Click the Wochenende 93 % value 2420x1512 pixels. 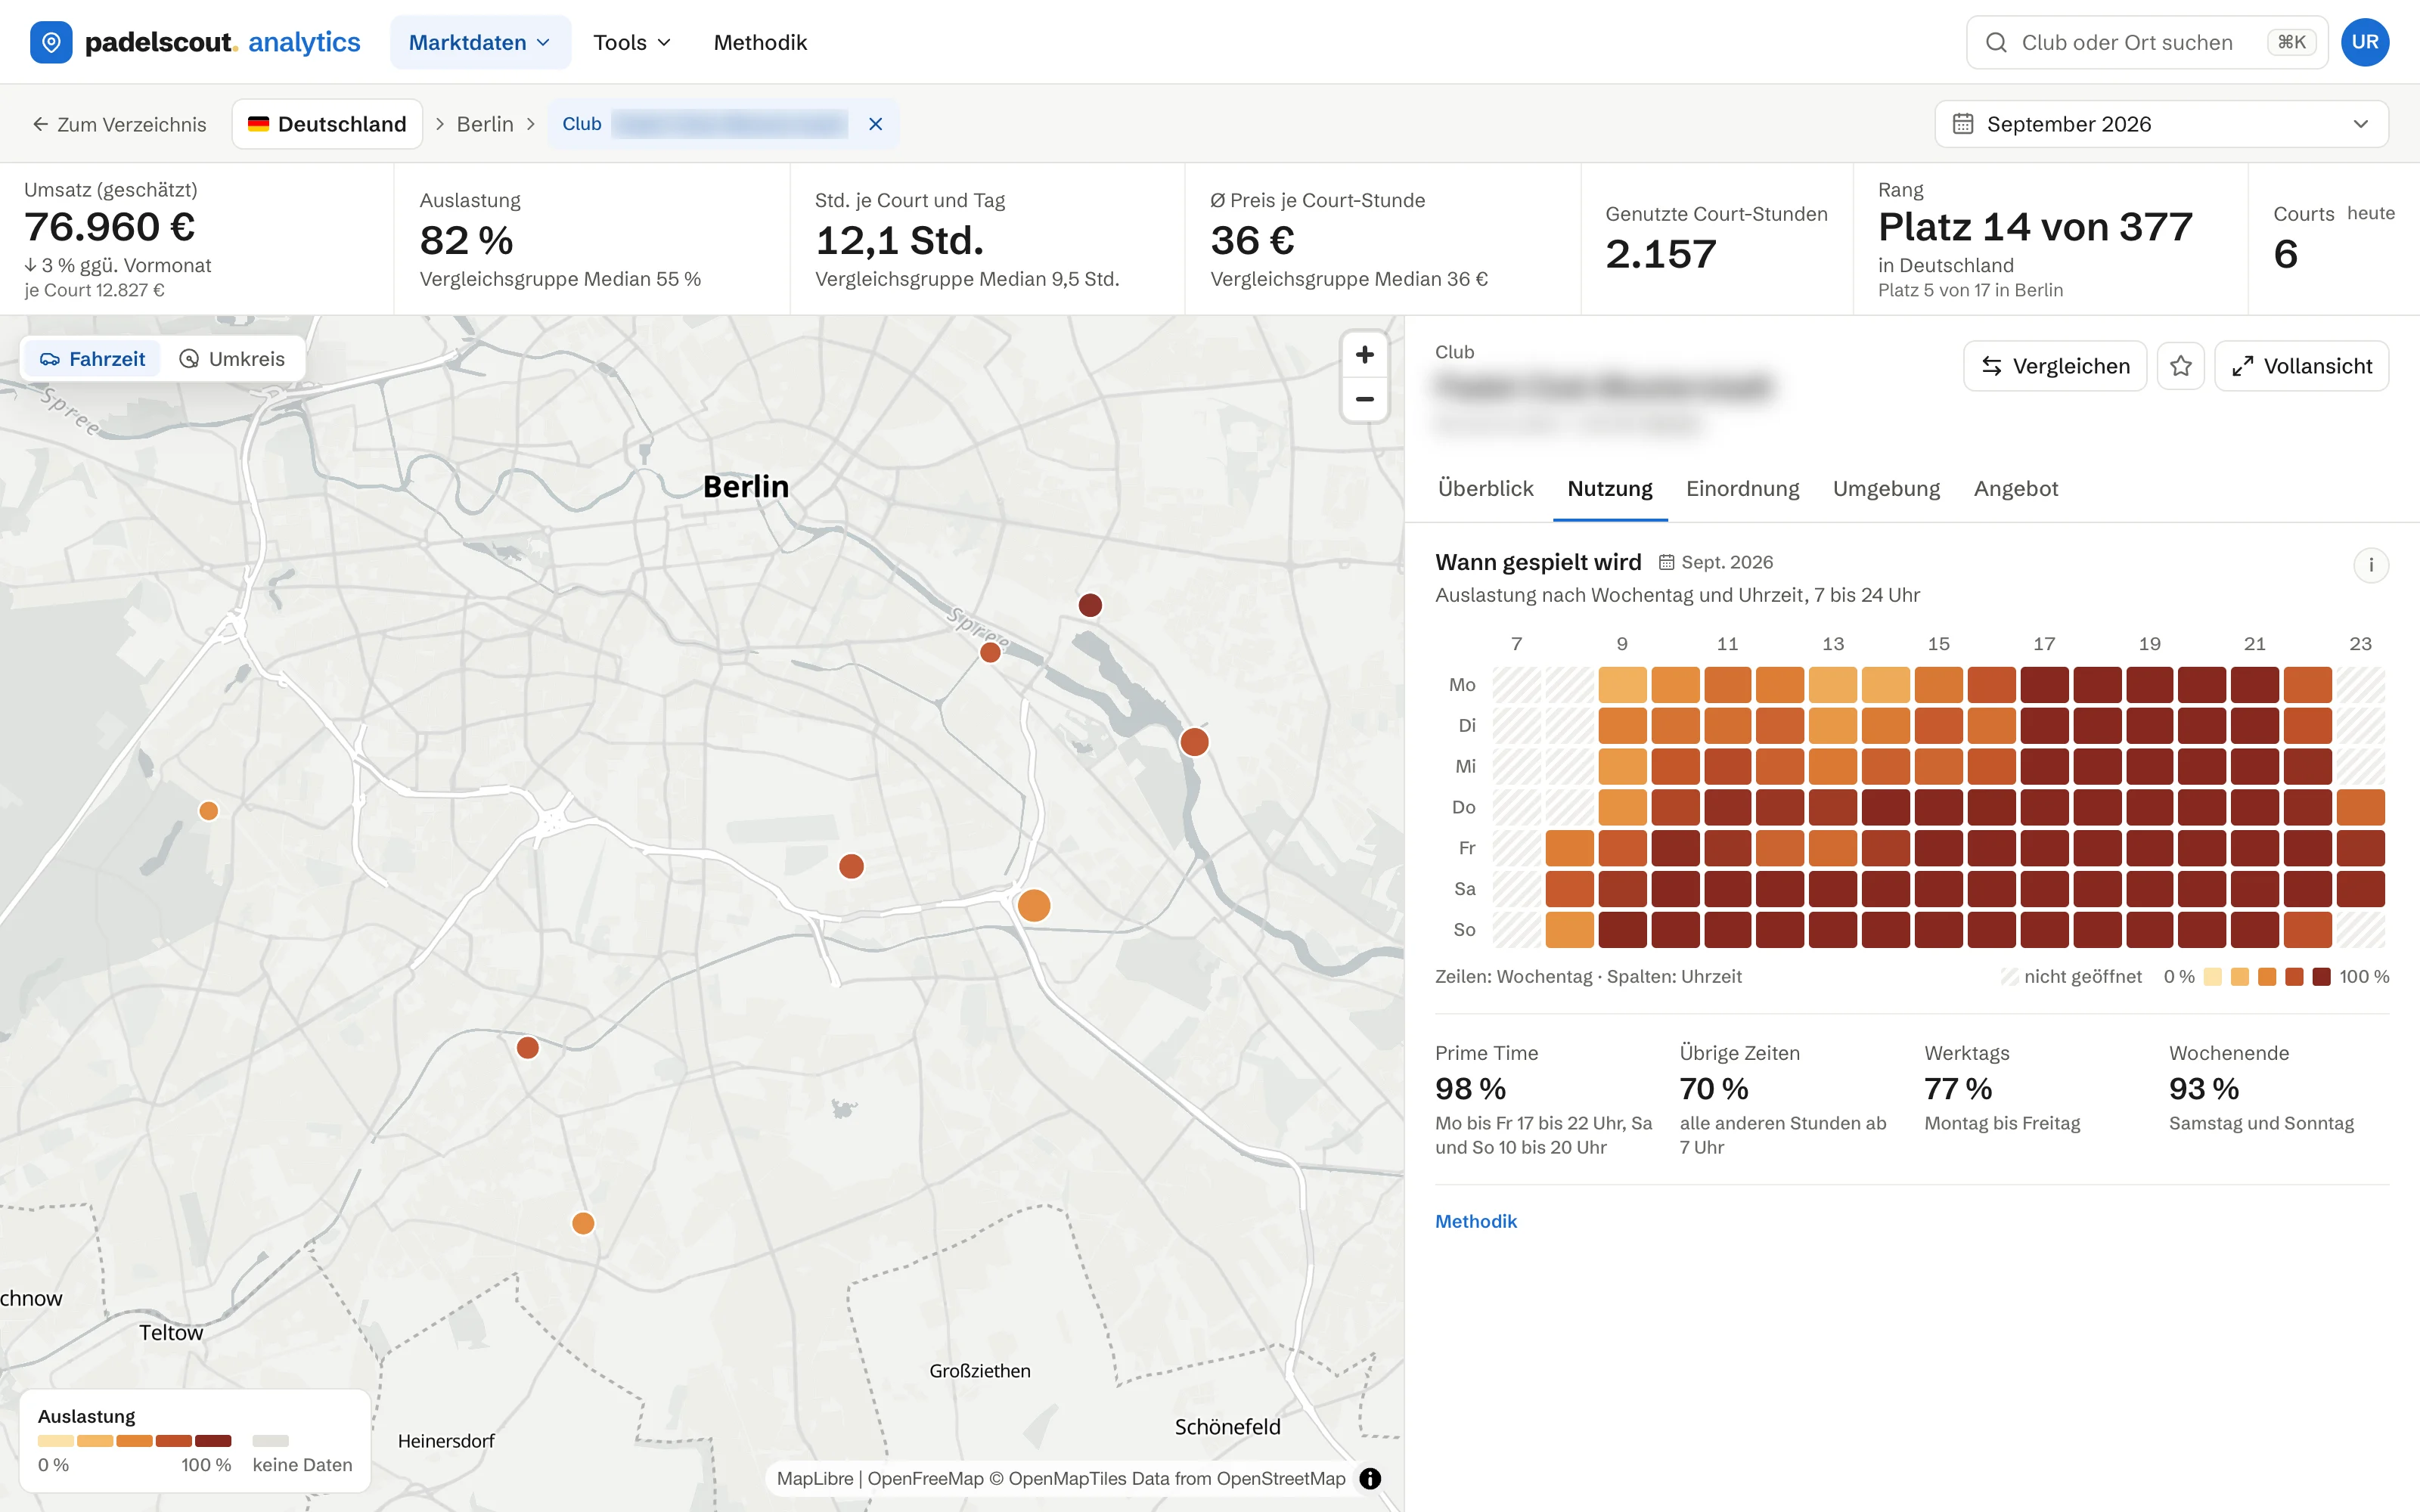click(2204, 1088)
